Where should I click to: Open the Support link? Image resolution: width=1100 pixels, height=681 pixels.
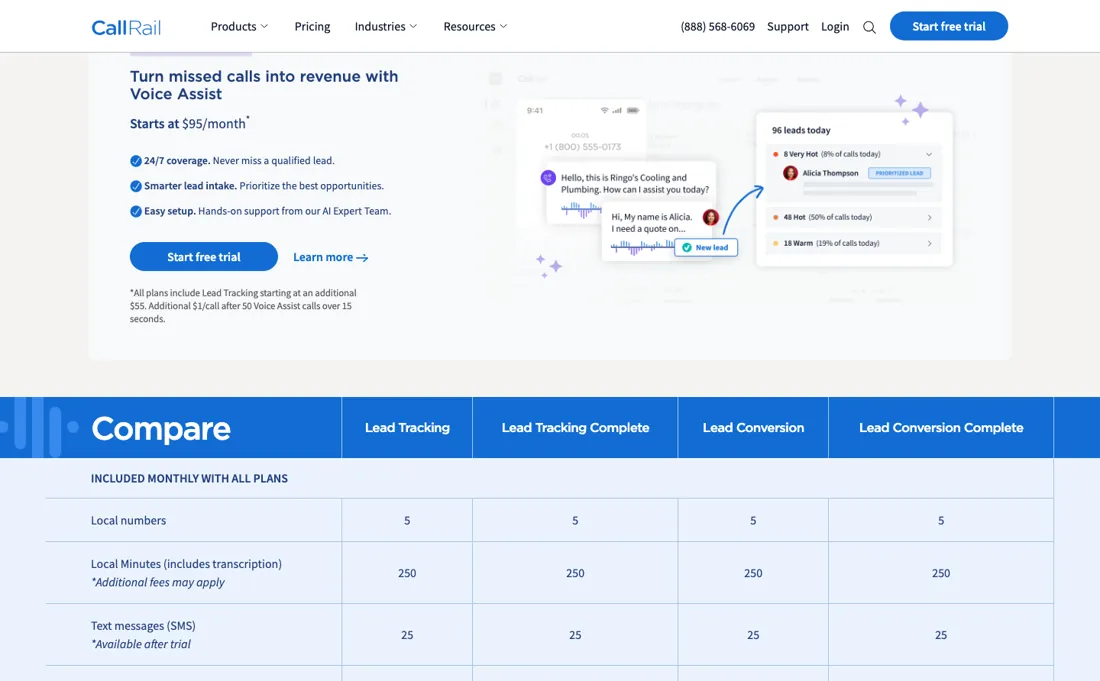coord(788,27)
